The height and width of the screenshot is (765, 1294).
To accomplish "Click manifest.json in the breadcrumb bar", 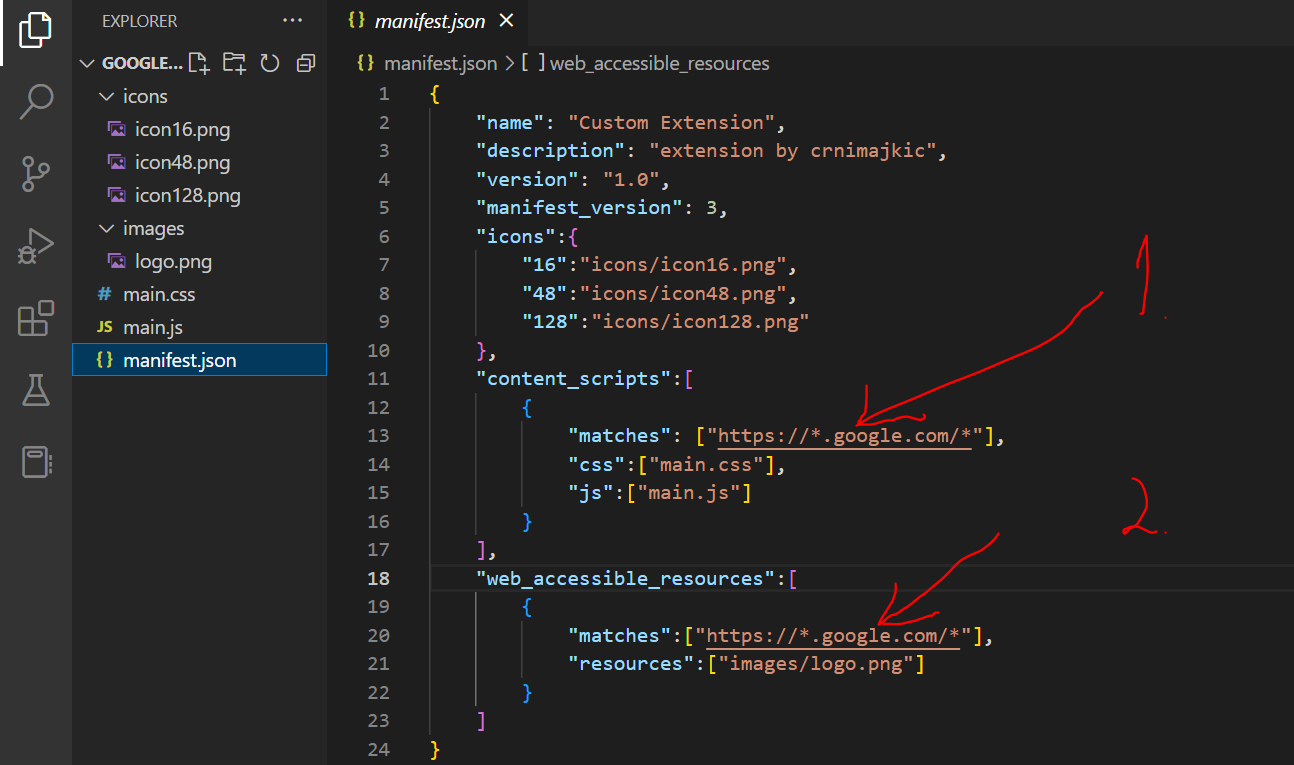I will click(x=440, y=63).
